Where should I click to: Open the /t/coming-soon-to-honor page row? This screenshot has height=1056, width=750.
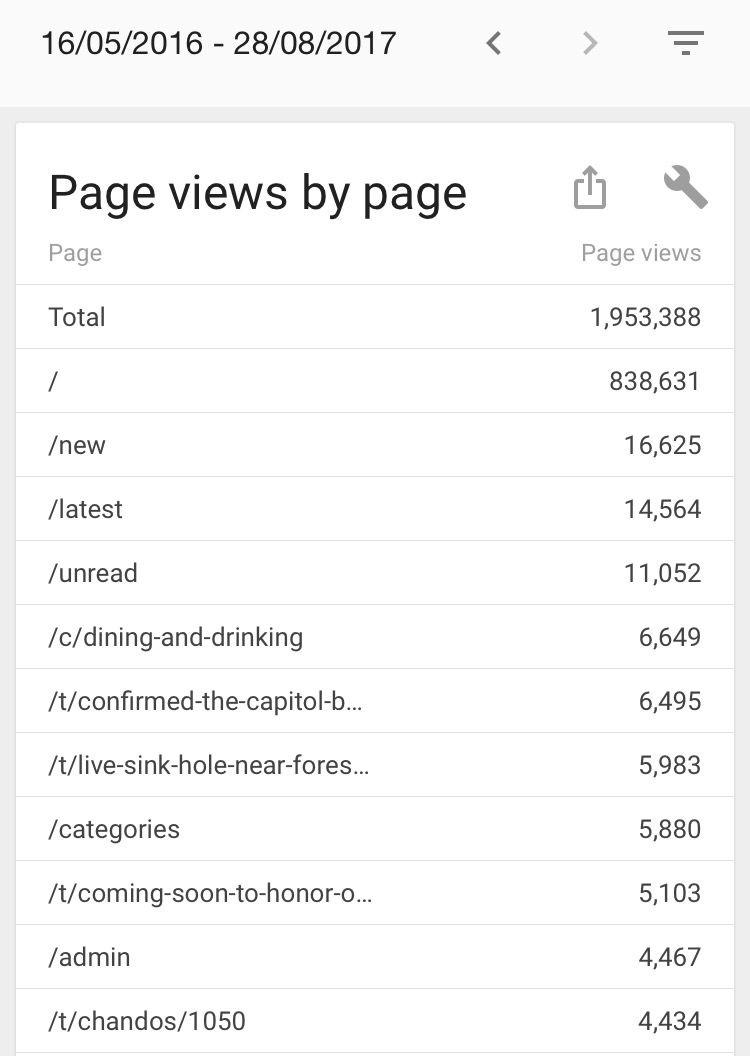point(374,893)
